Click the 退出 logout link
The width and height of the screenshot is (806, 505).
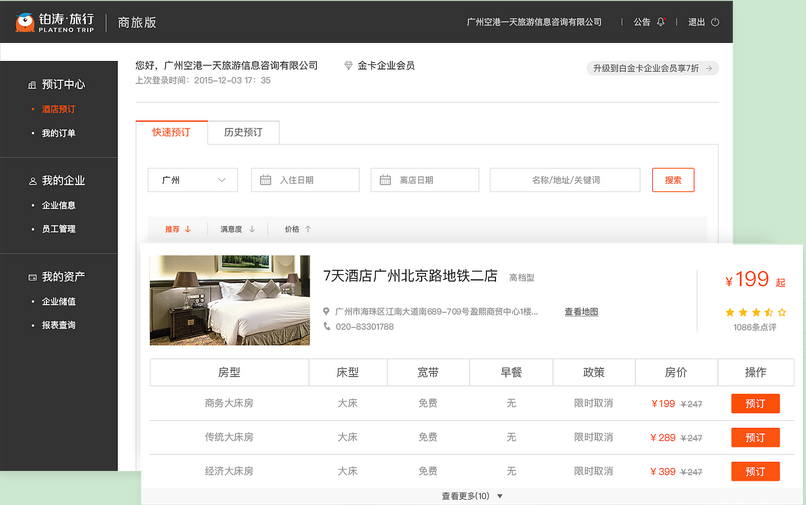(x=697, y=22)
